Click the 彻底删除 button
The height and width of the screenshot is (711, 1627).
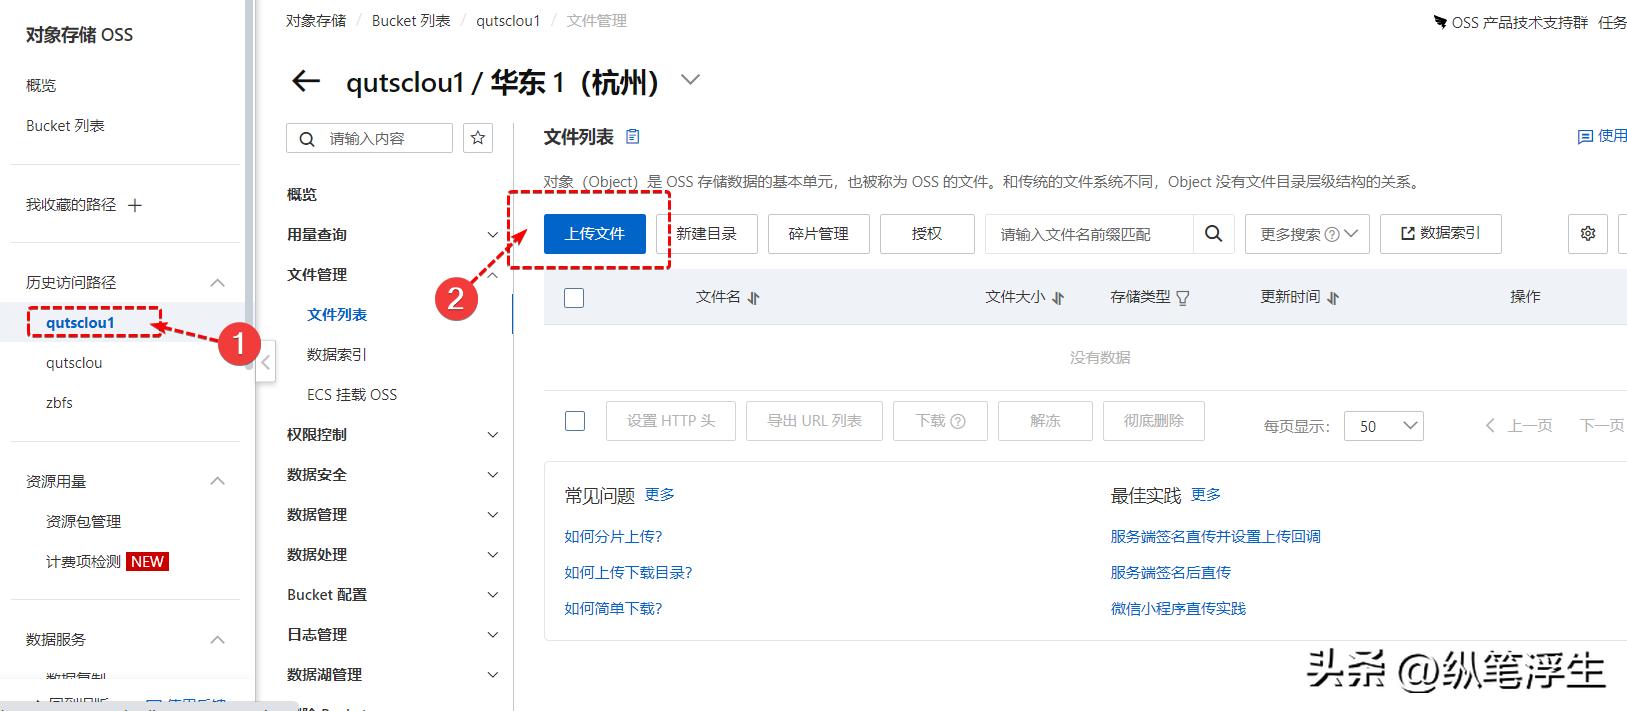click(x=1154, y=421)
